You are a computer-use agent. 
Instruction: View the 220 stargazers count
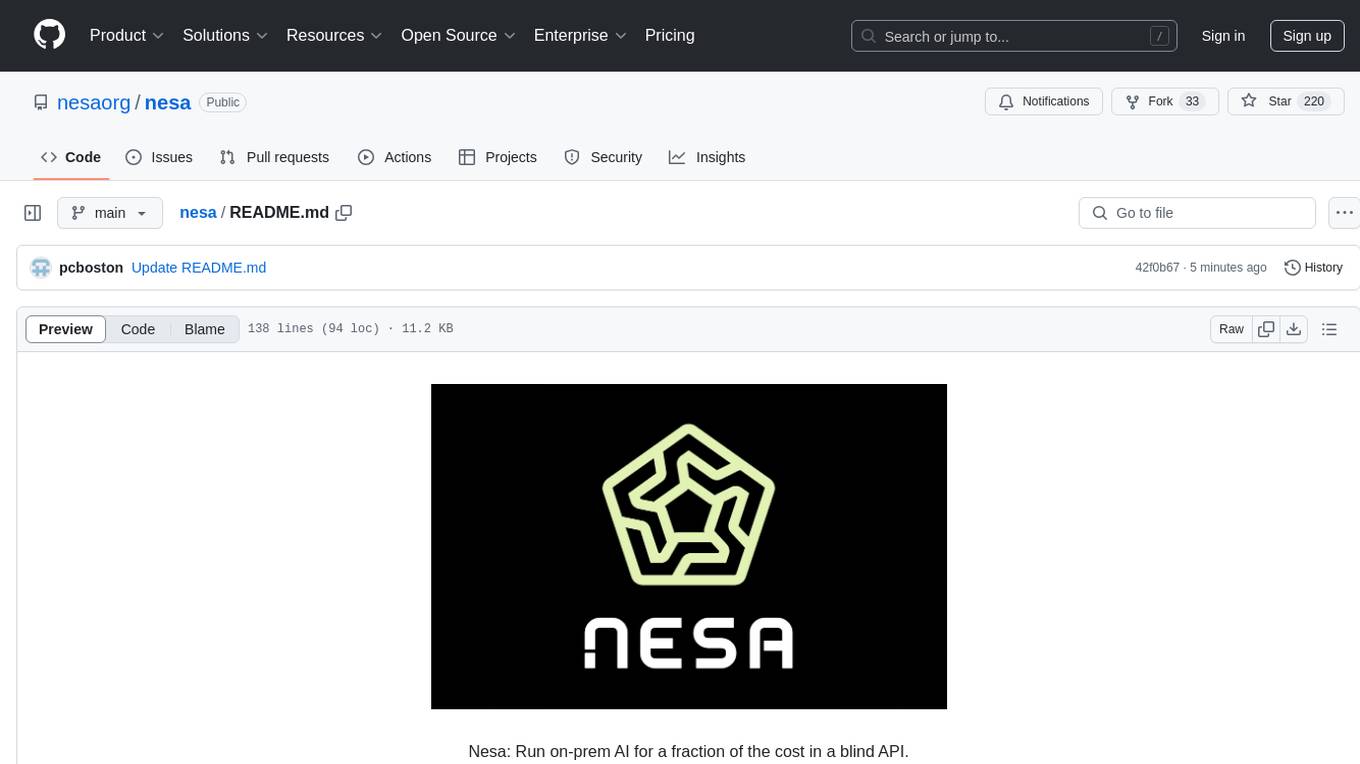click(x=1314, y=102)
